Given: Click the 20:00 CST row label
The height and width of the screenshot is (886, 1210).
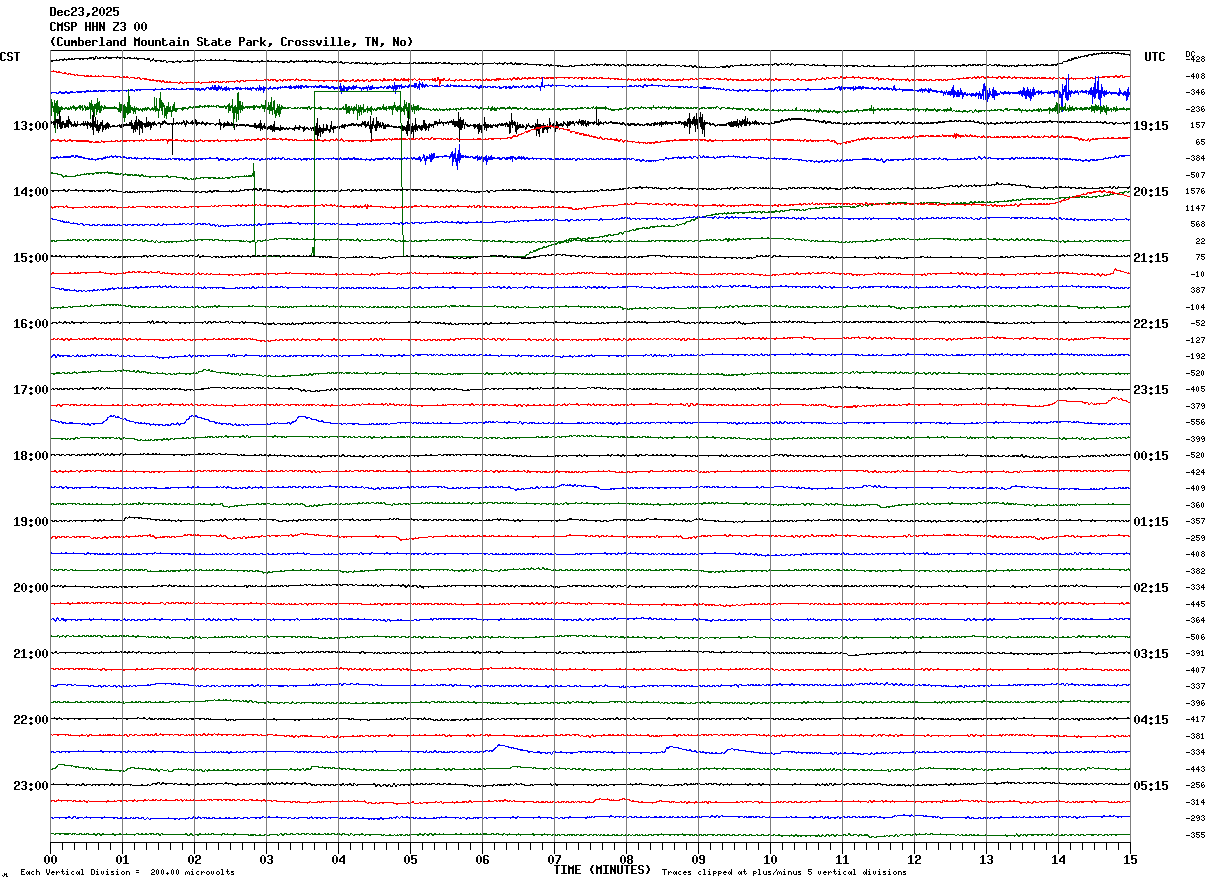Looking at the screenshot, I should pyautogui.click(x=31, y=588).
